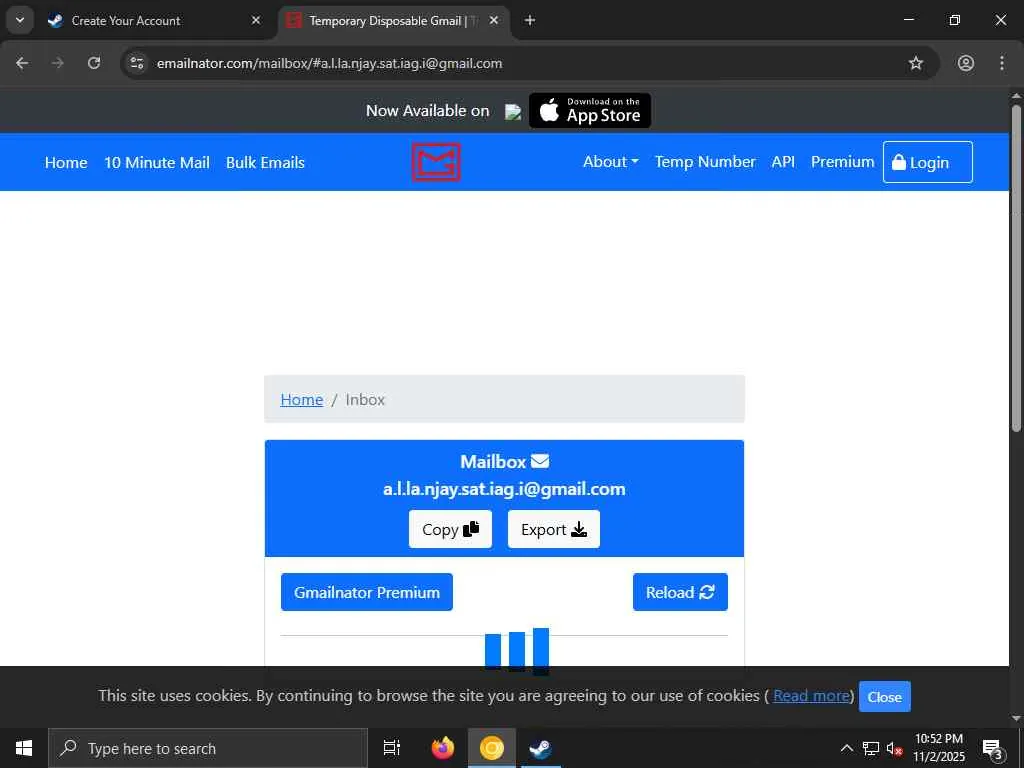
Task: Launch Firefox from the taskbar
Action: click(x=443, y=748)
